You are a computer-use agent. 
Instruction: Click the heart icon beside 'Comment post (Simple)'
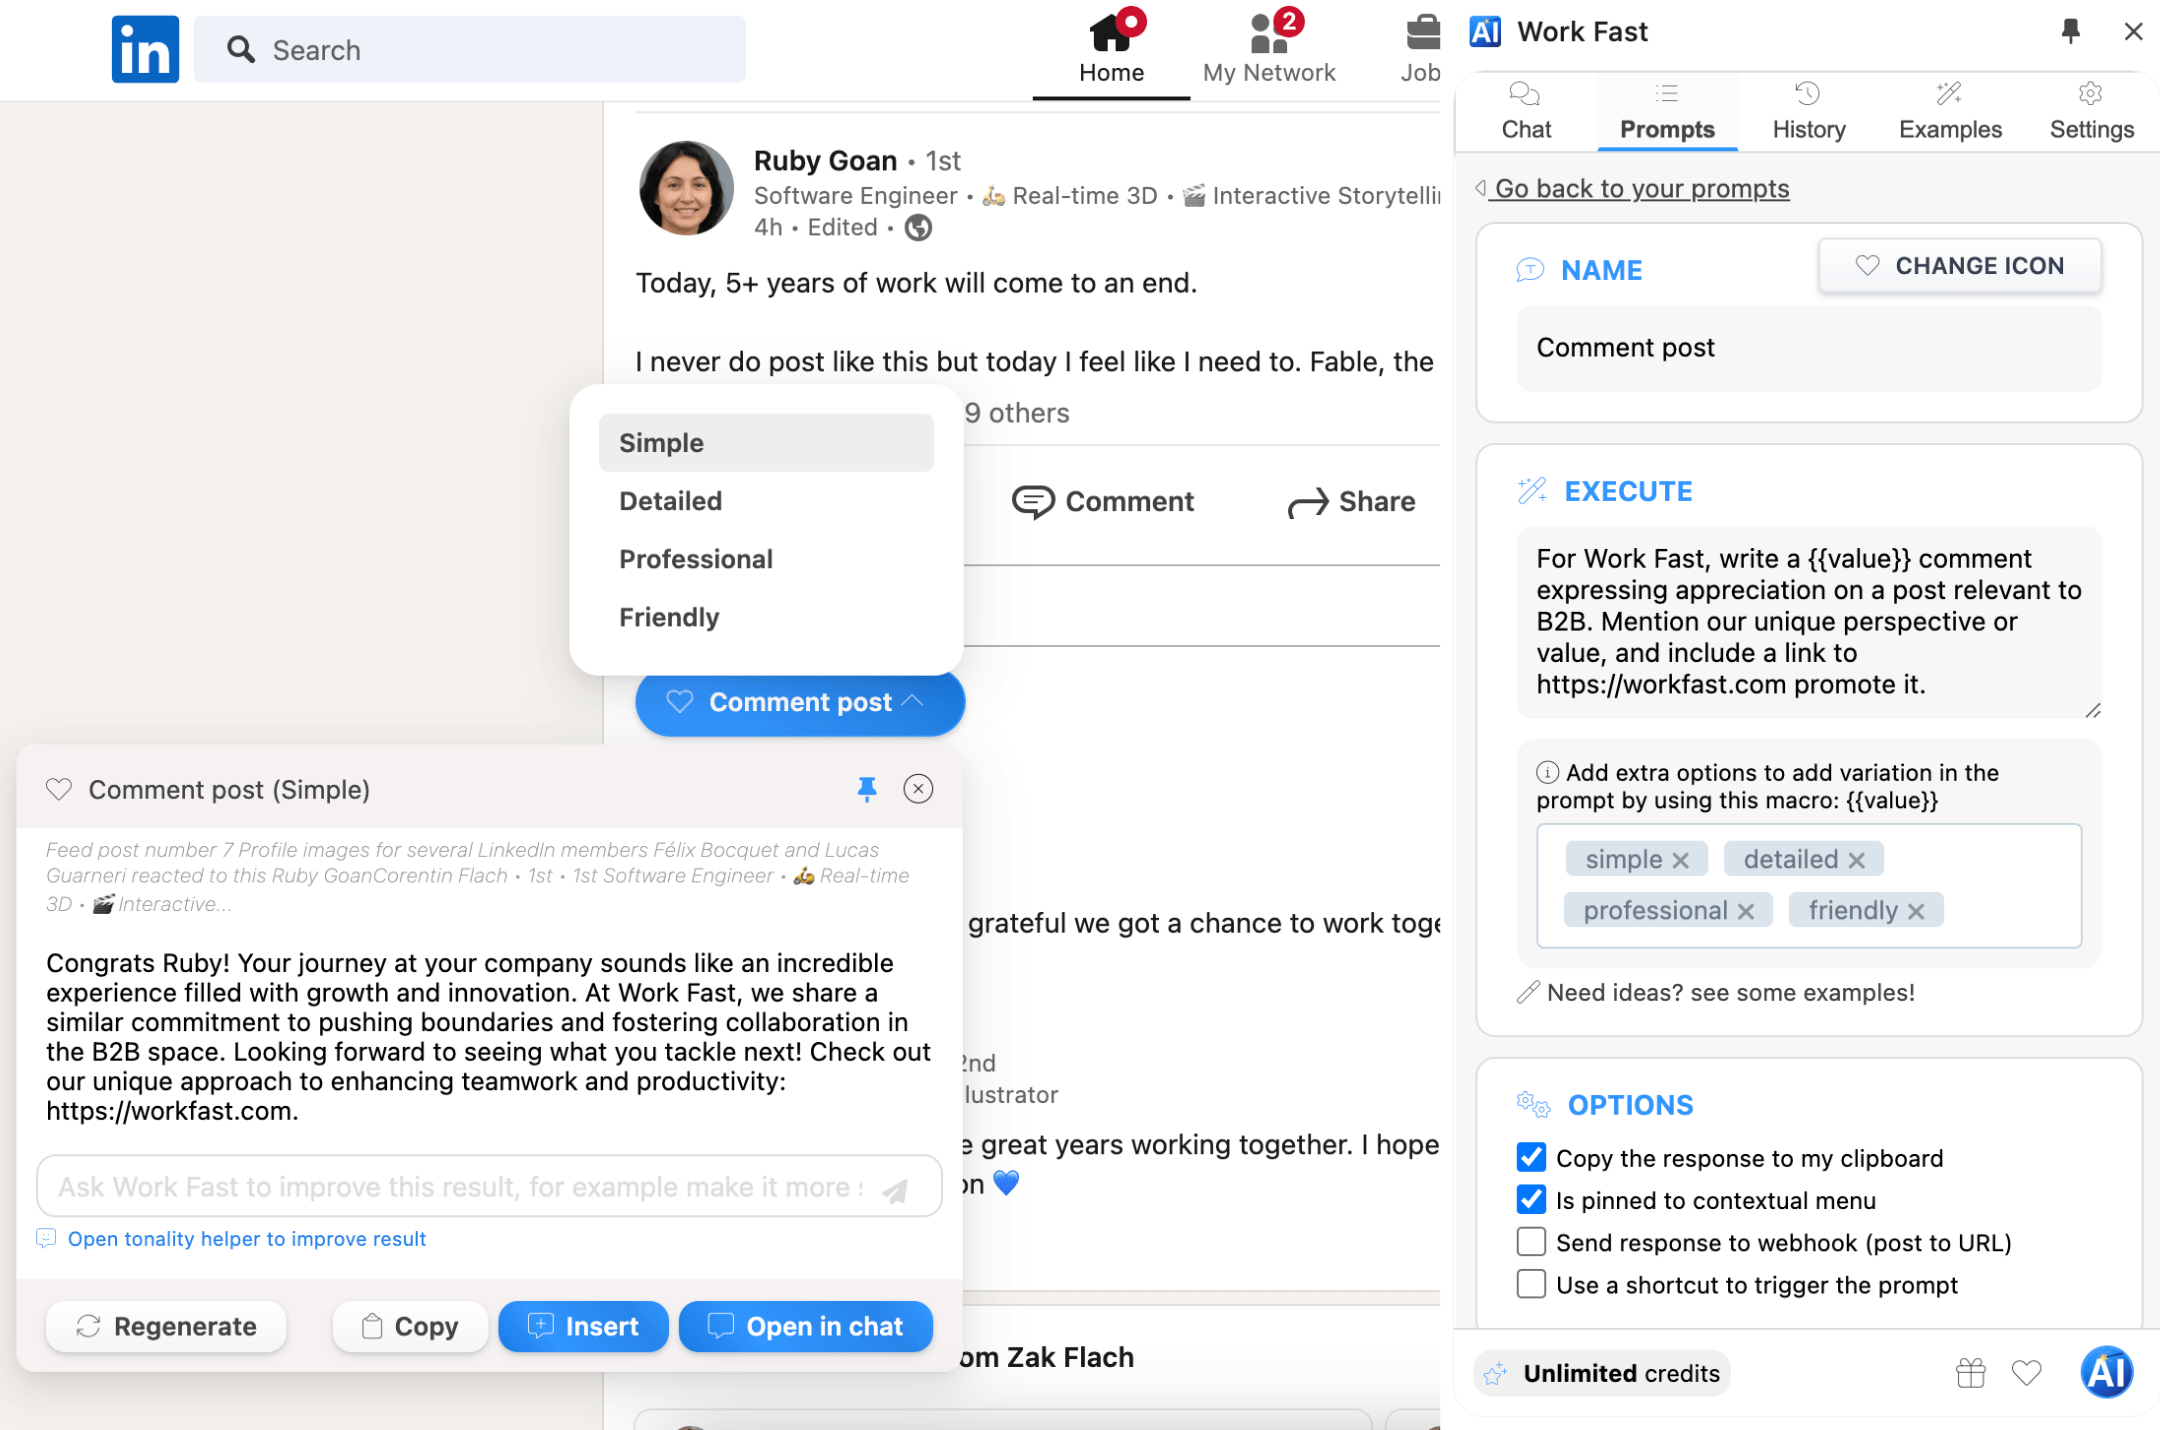[x=59, y=790]
